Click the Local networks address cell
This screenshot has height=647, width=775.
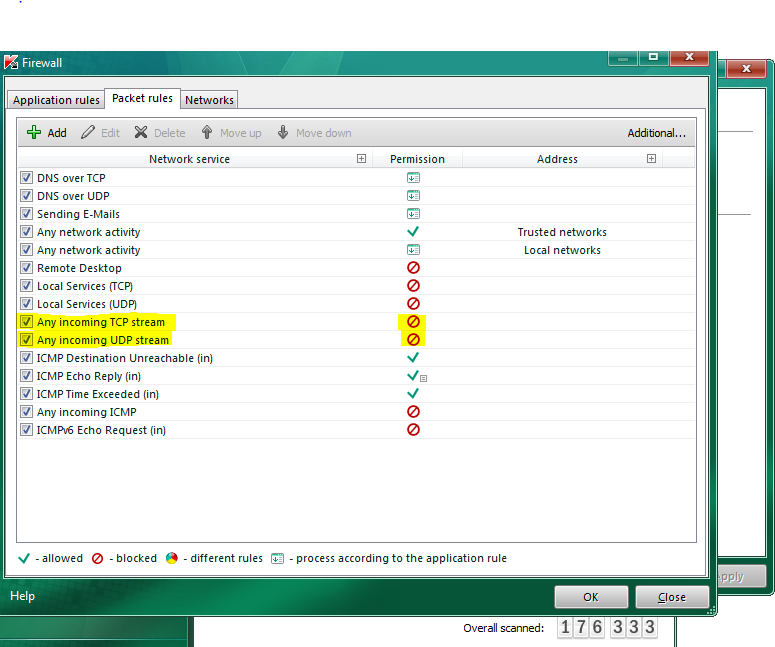(562, 250)
